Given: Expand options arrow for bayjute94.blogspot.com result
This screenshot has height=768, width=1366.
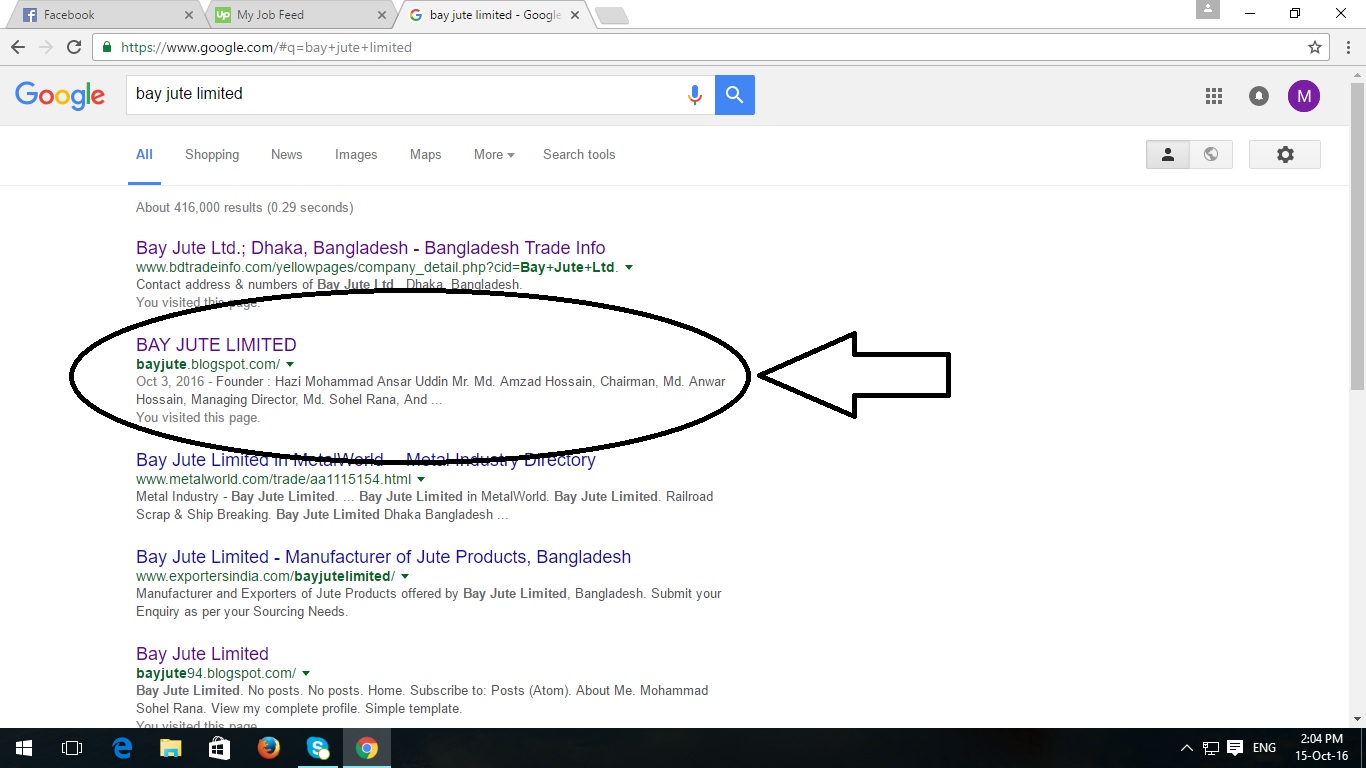Looking at the screenshot, I should 306,674.
